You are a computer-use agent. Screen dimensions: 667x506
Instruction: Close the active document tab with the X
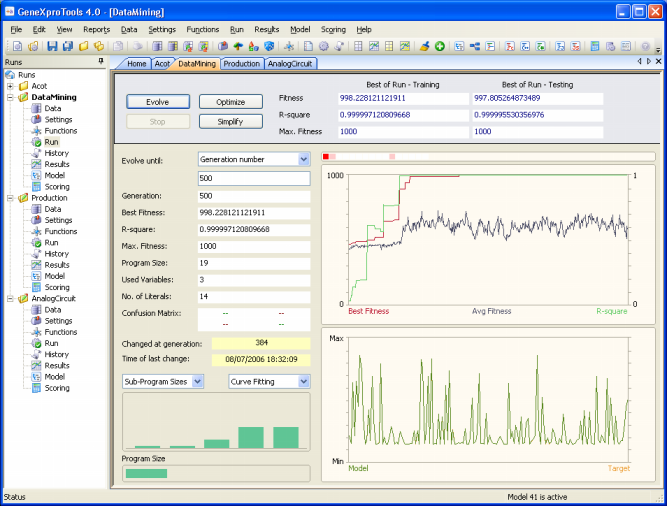pos(658,61)
